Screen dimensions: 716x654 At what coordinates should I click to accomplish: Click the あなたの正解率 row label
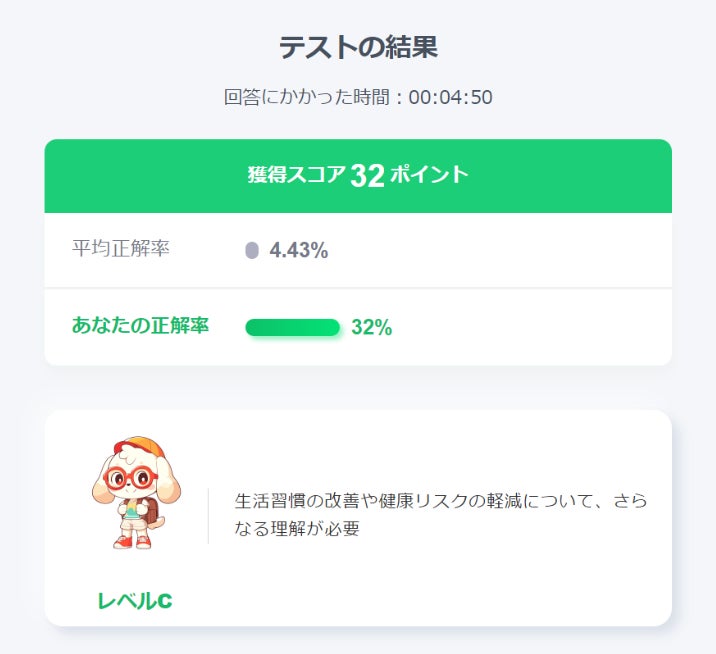click(140, 325)
